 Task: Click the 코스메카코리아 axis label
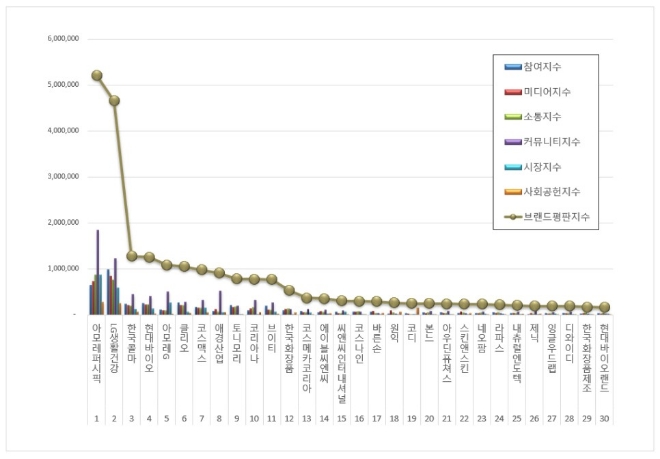point(306,355)
